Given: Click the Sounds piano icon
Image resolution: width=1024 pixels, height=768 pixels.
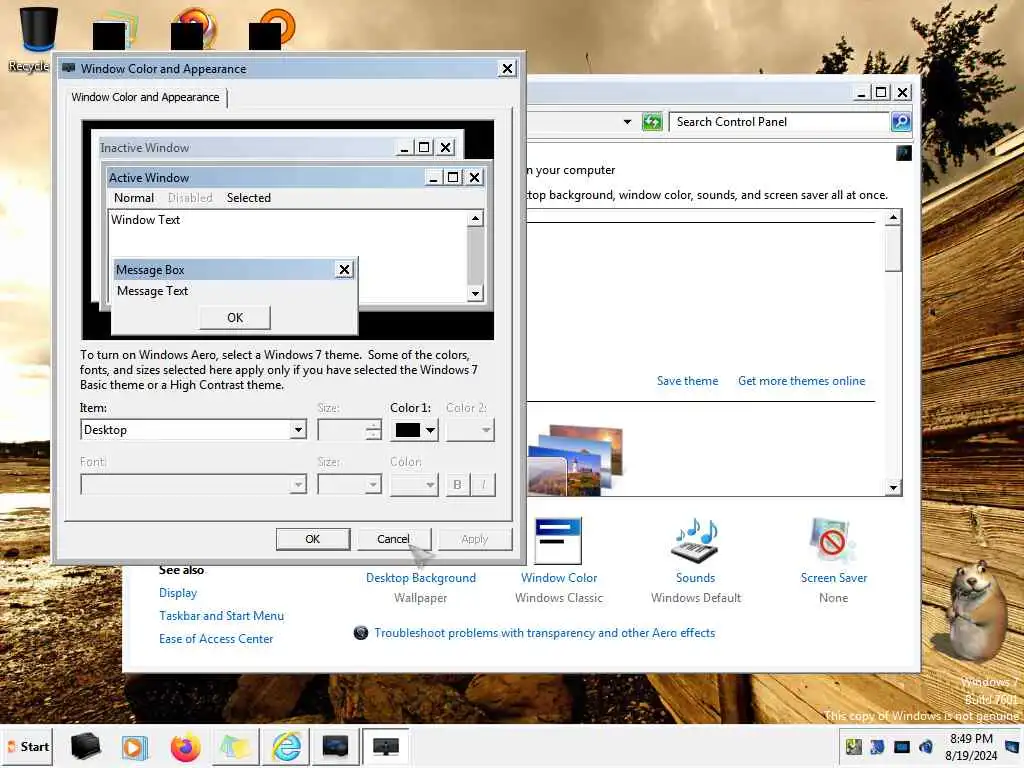Looking at the screenshot, I should tap(696, 540).
